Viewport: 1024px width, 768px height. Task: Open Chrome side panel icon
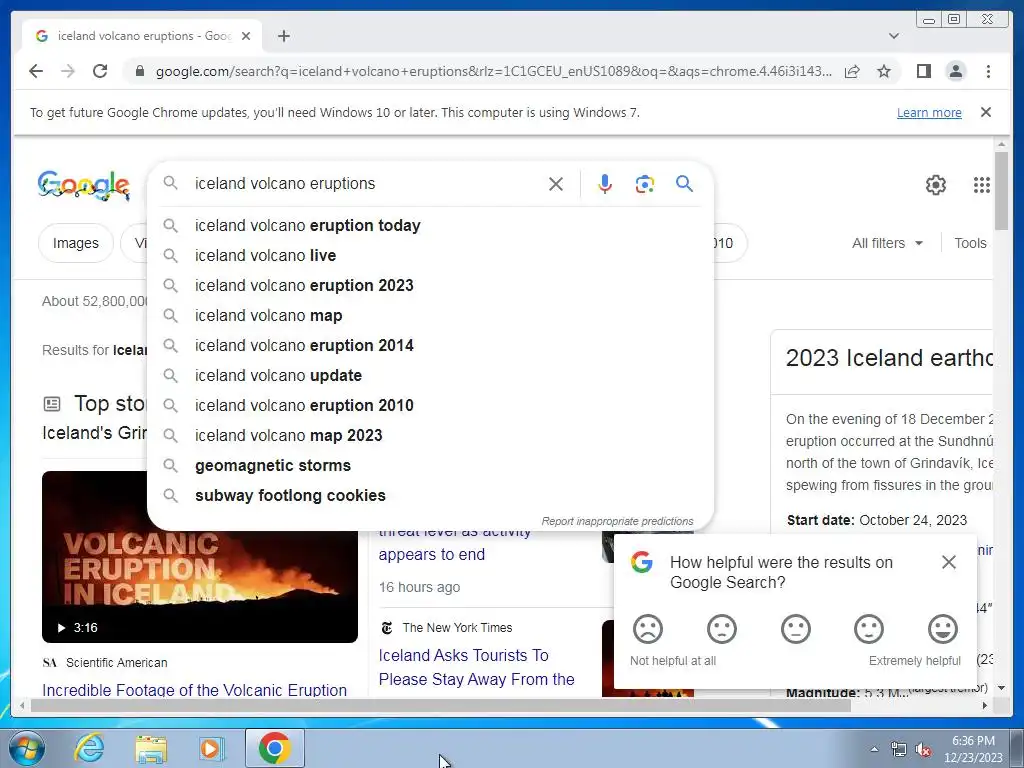(x=923, y=71)
